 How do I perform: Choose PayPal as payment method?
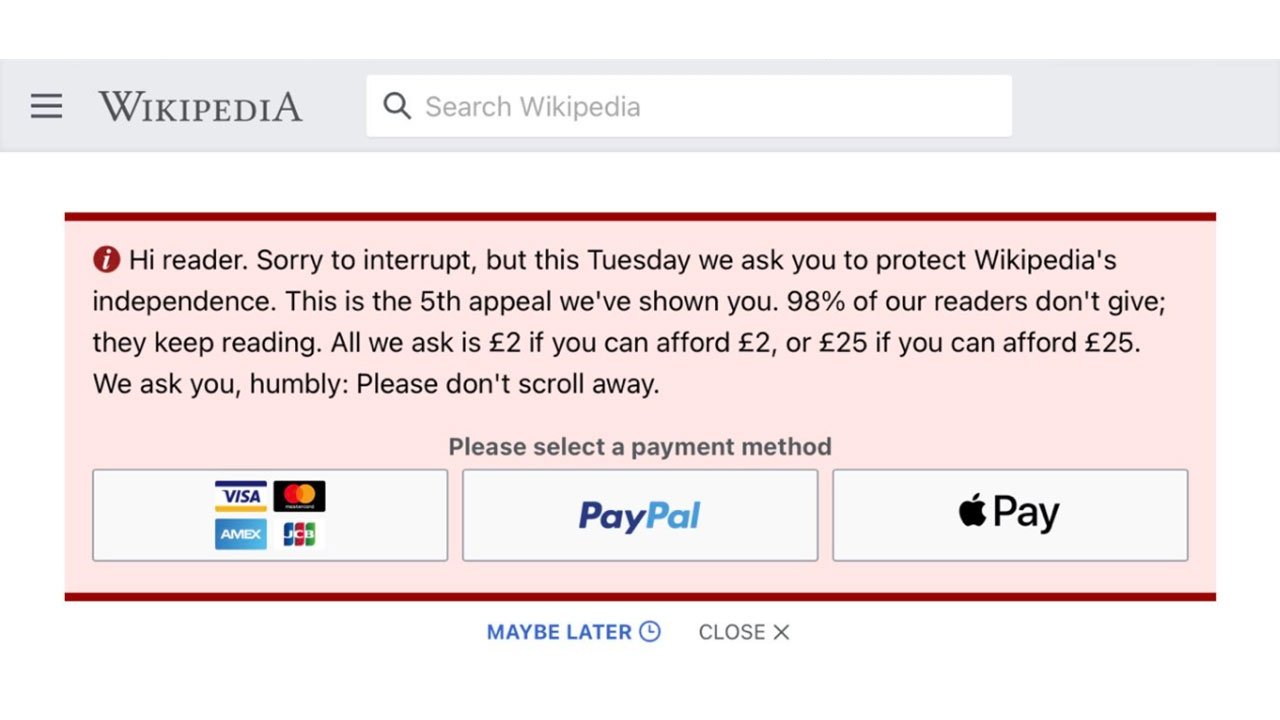[x=640, y=515]
